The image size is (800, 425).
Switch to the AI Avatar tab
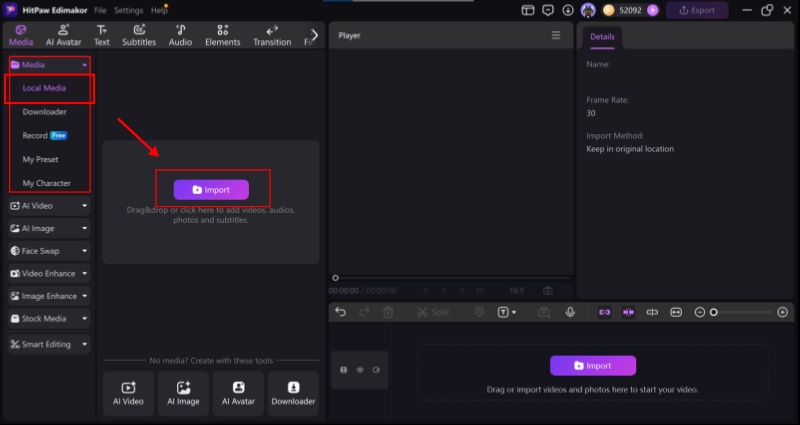pos(63,35)
